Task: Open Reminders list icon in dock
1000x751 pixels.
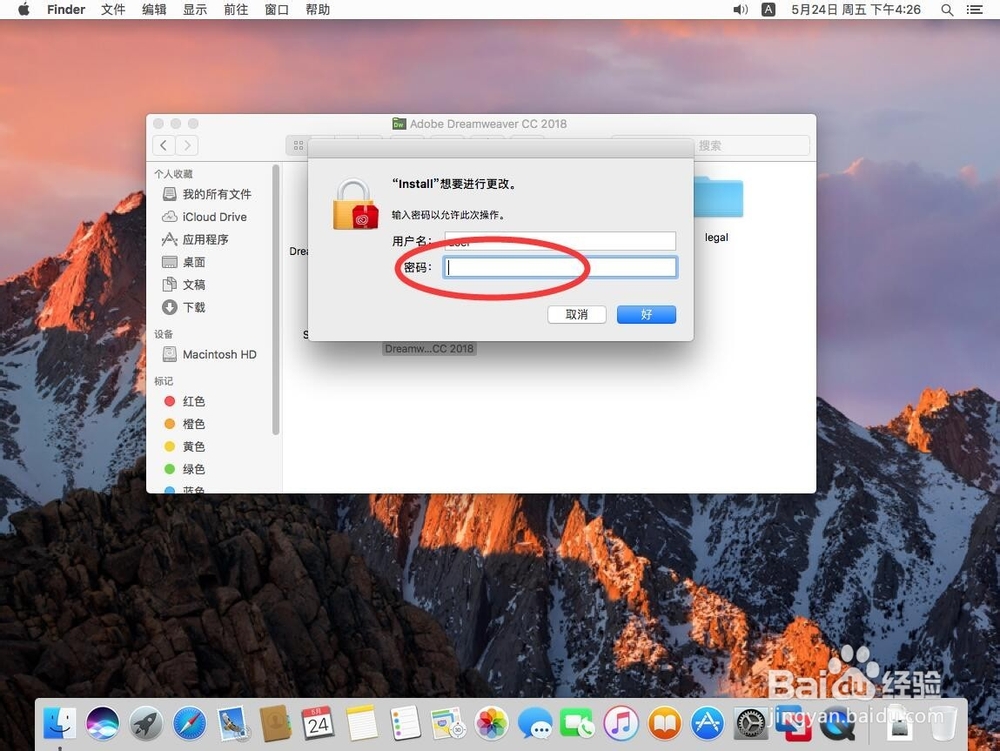Action: [405, 724]
